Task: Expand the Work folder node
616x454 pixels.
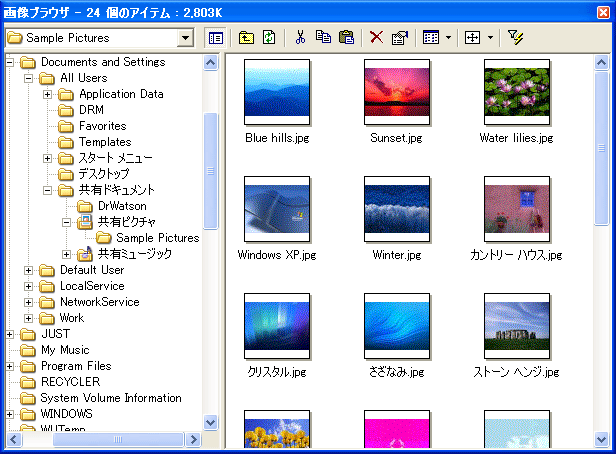Action: 28,318
